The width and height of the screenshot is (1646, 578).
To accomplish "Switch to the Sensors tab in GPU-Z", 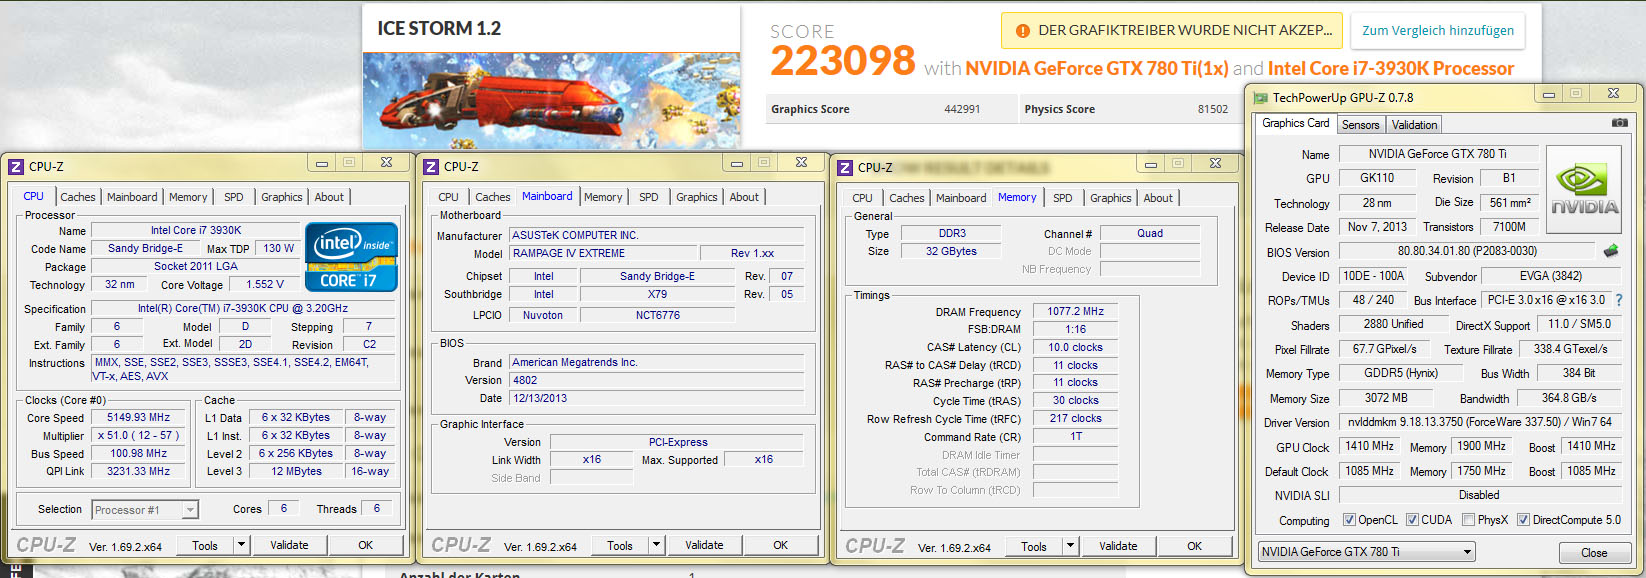I will 1360,125.
